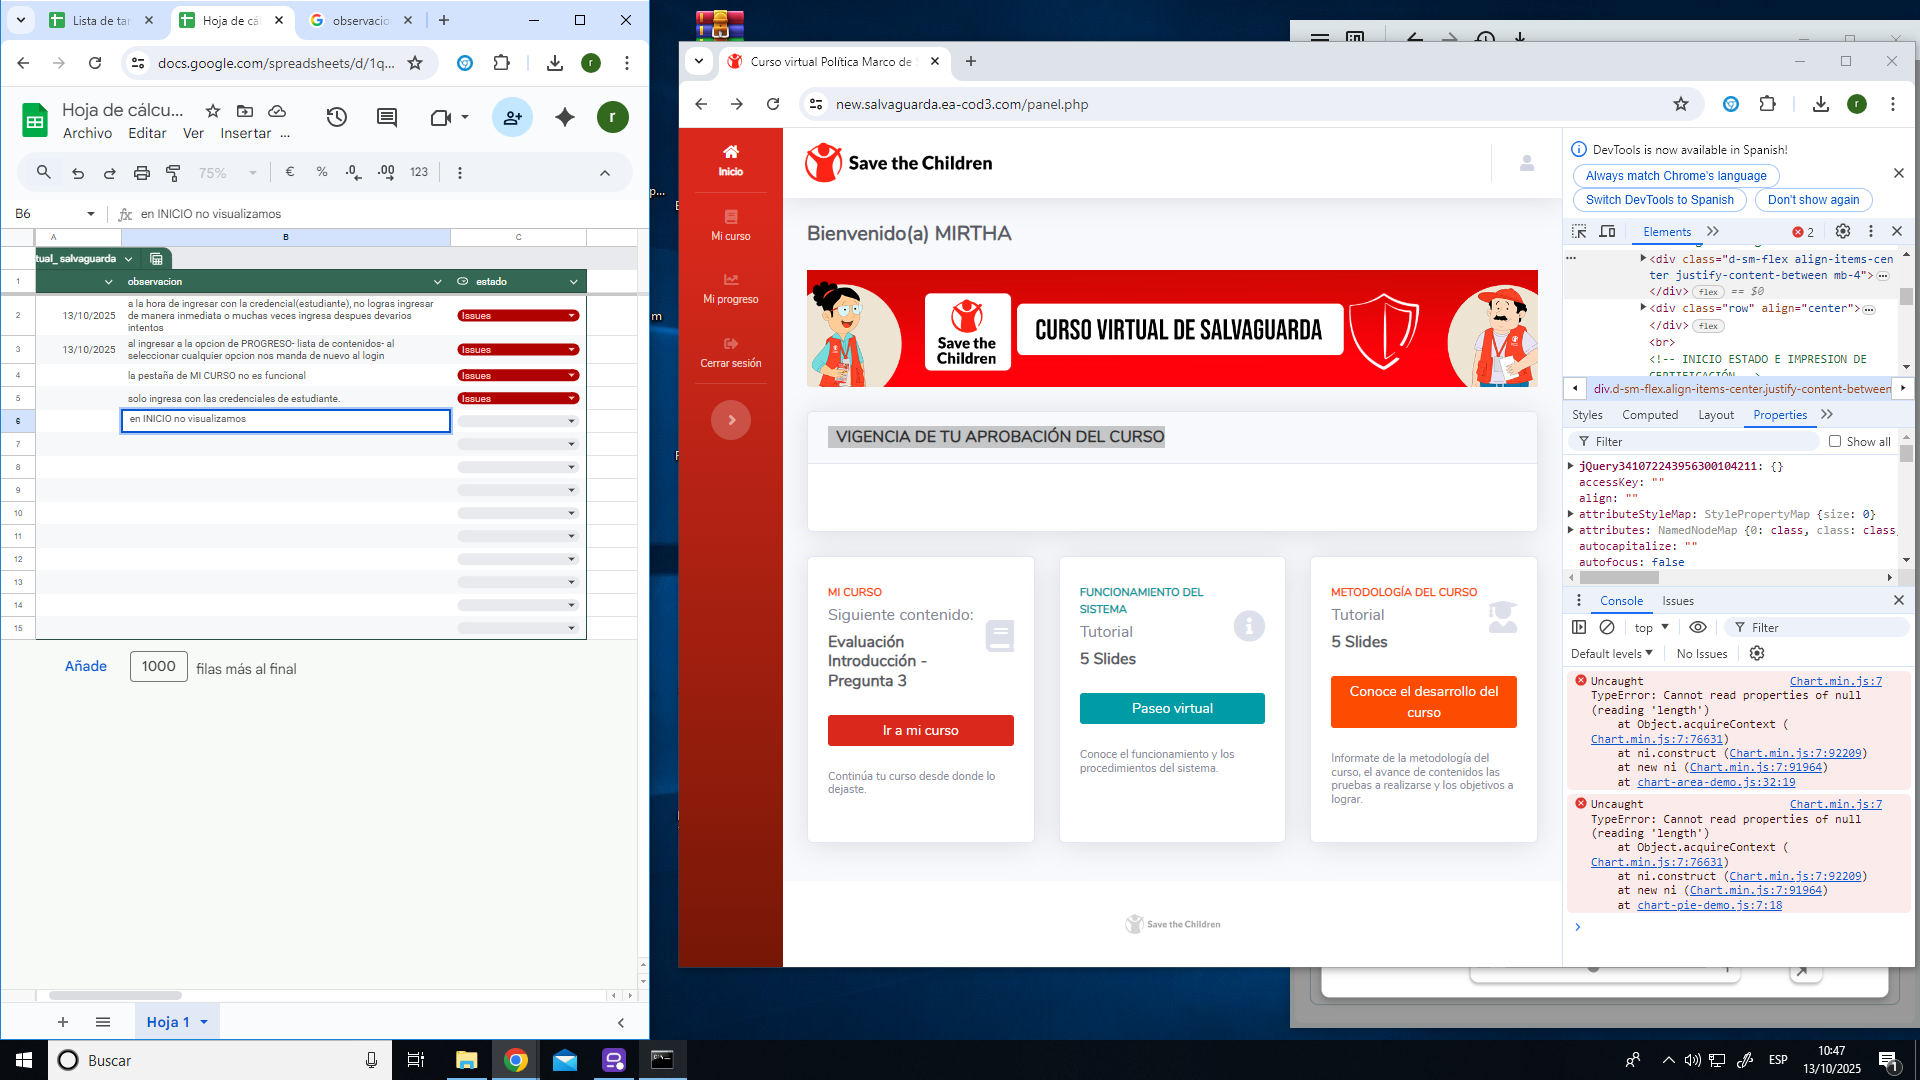The height and width of the screenshot is (1080, 1920).
Task: Click the Sheets print icon
Action: click(141, 172)
